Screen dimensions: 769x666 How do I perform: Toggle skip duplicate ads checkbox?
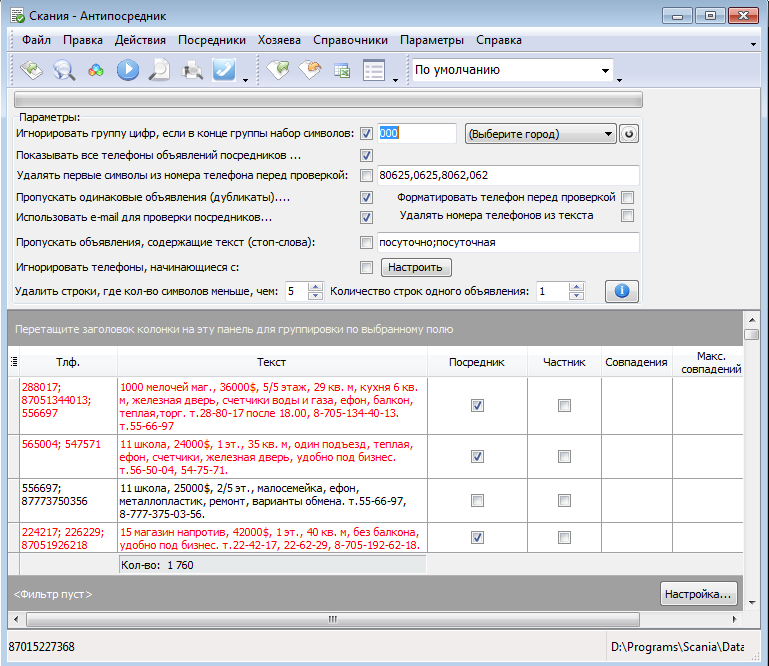click(x=366, y=198)
